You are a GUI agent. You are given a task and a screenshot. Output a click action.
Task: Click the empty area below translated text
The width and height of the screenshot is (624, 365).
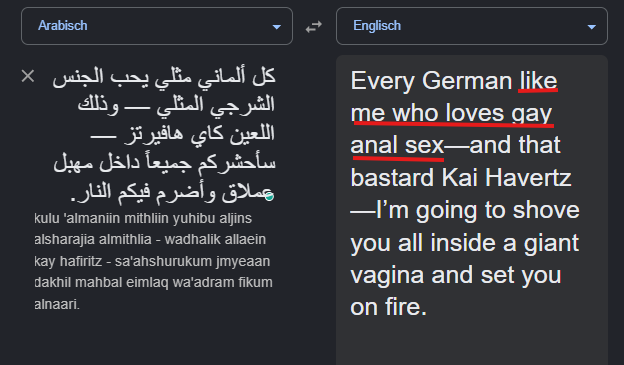coord(472,342)
